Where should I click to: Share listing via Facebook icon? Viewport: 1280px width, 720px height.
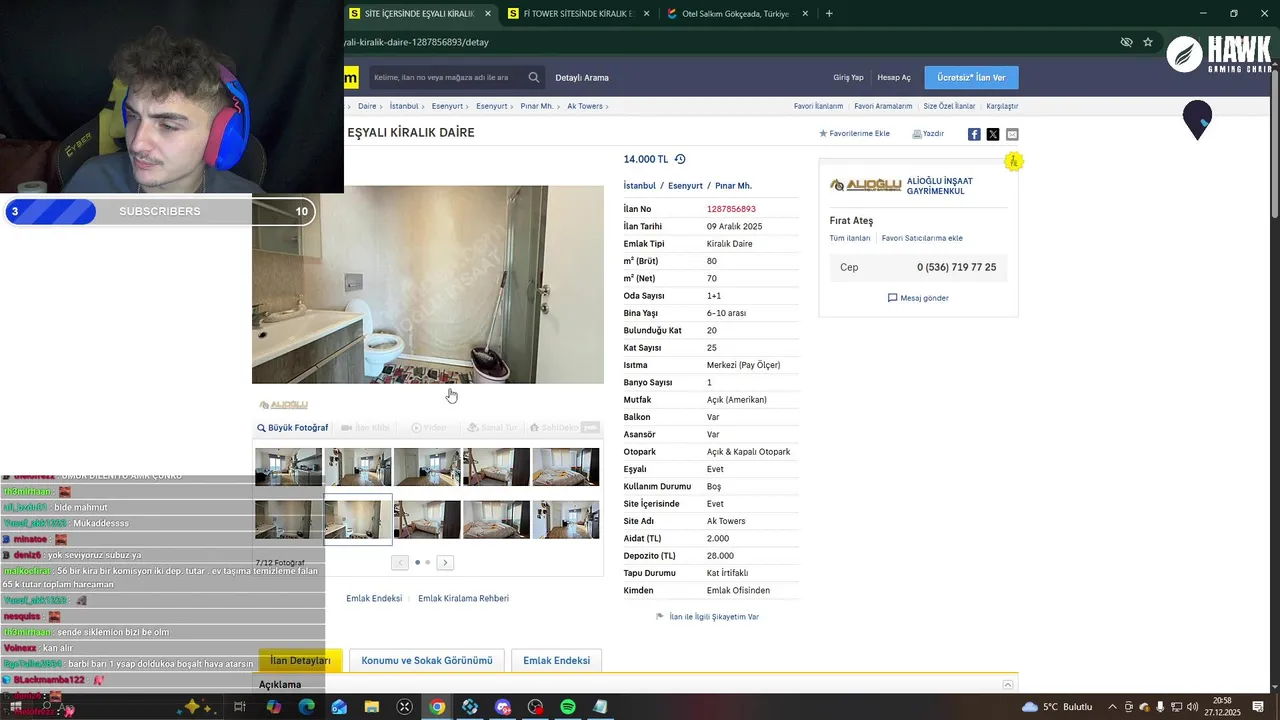click(974, 134)
